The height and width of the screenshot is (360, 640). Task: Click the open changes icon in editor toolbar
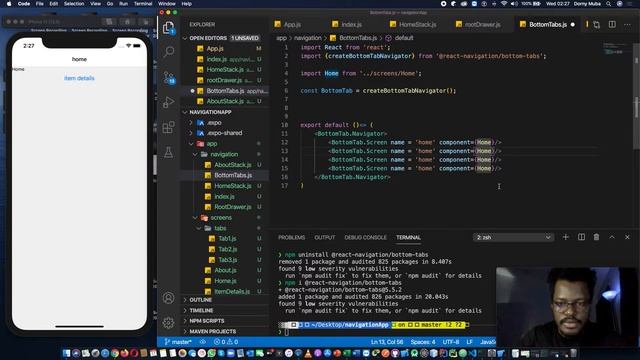596,24
